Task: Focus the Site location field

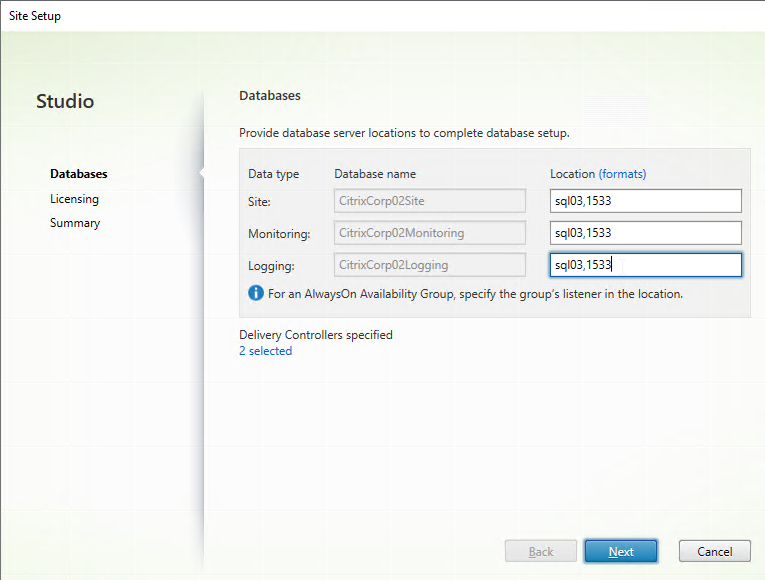Action: [x=645, y=201]
